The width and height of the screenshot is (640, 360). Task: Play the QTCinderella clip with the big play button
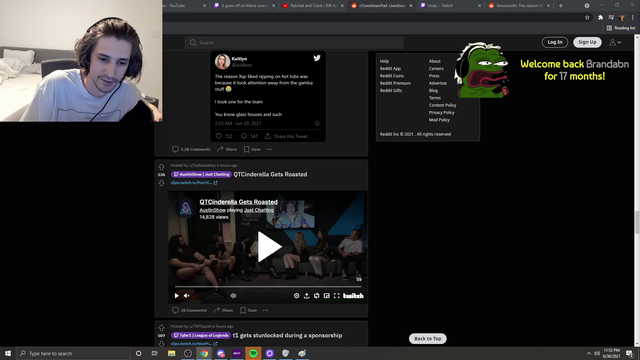point(269,247)
